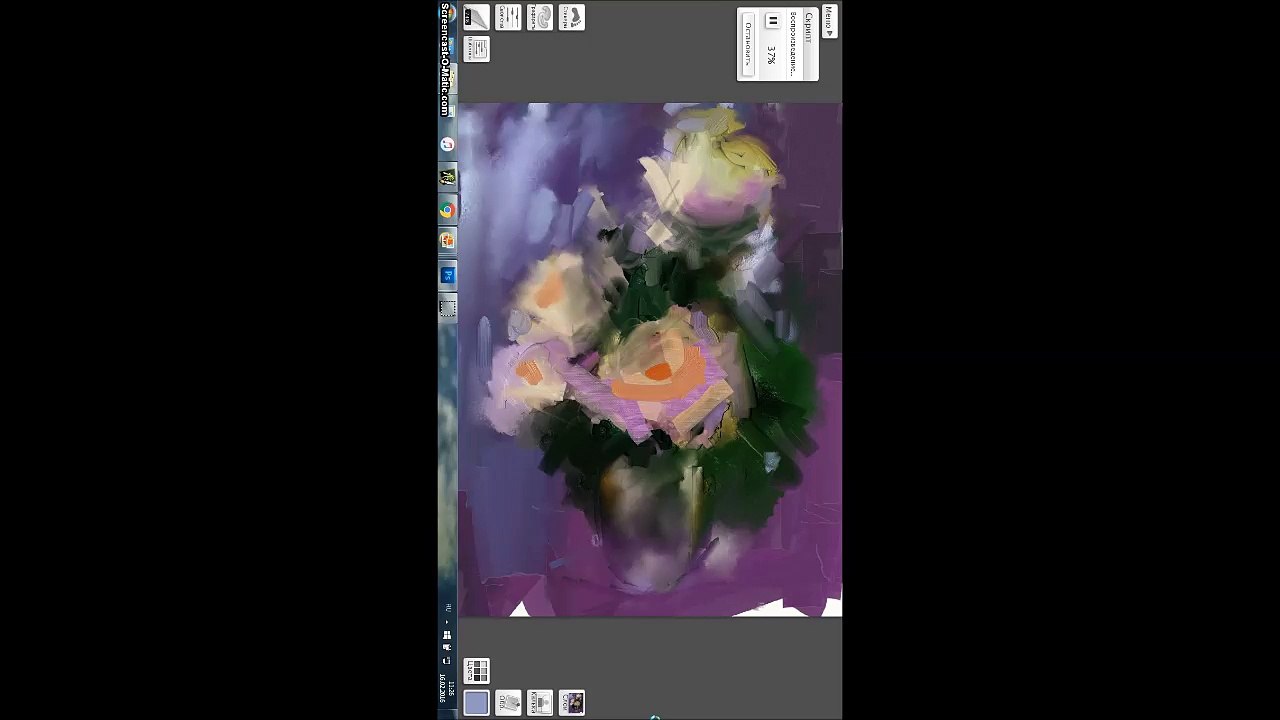This screenshot has width=1280, height=720.
Task: Open Google Chrome from the taskbar
Action: point(447,210)
